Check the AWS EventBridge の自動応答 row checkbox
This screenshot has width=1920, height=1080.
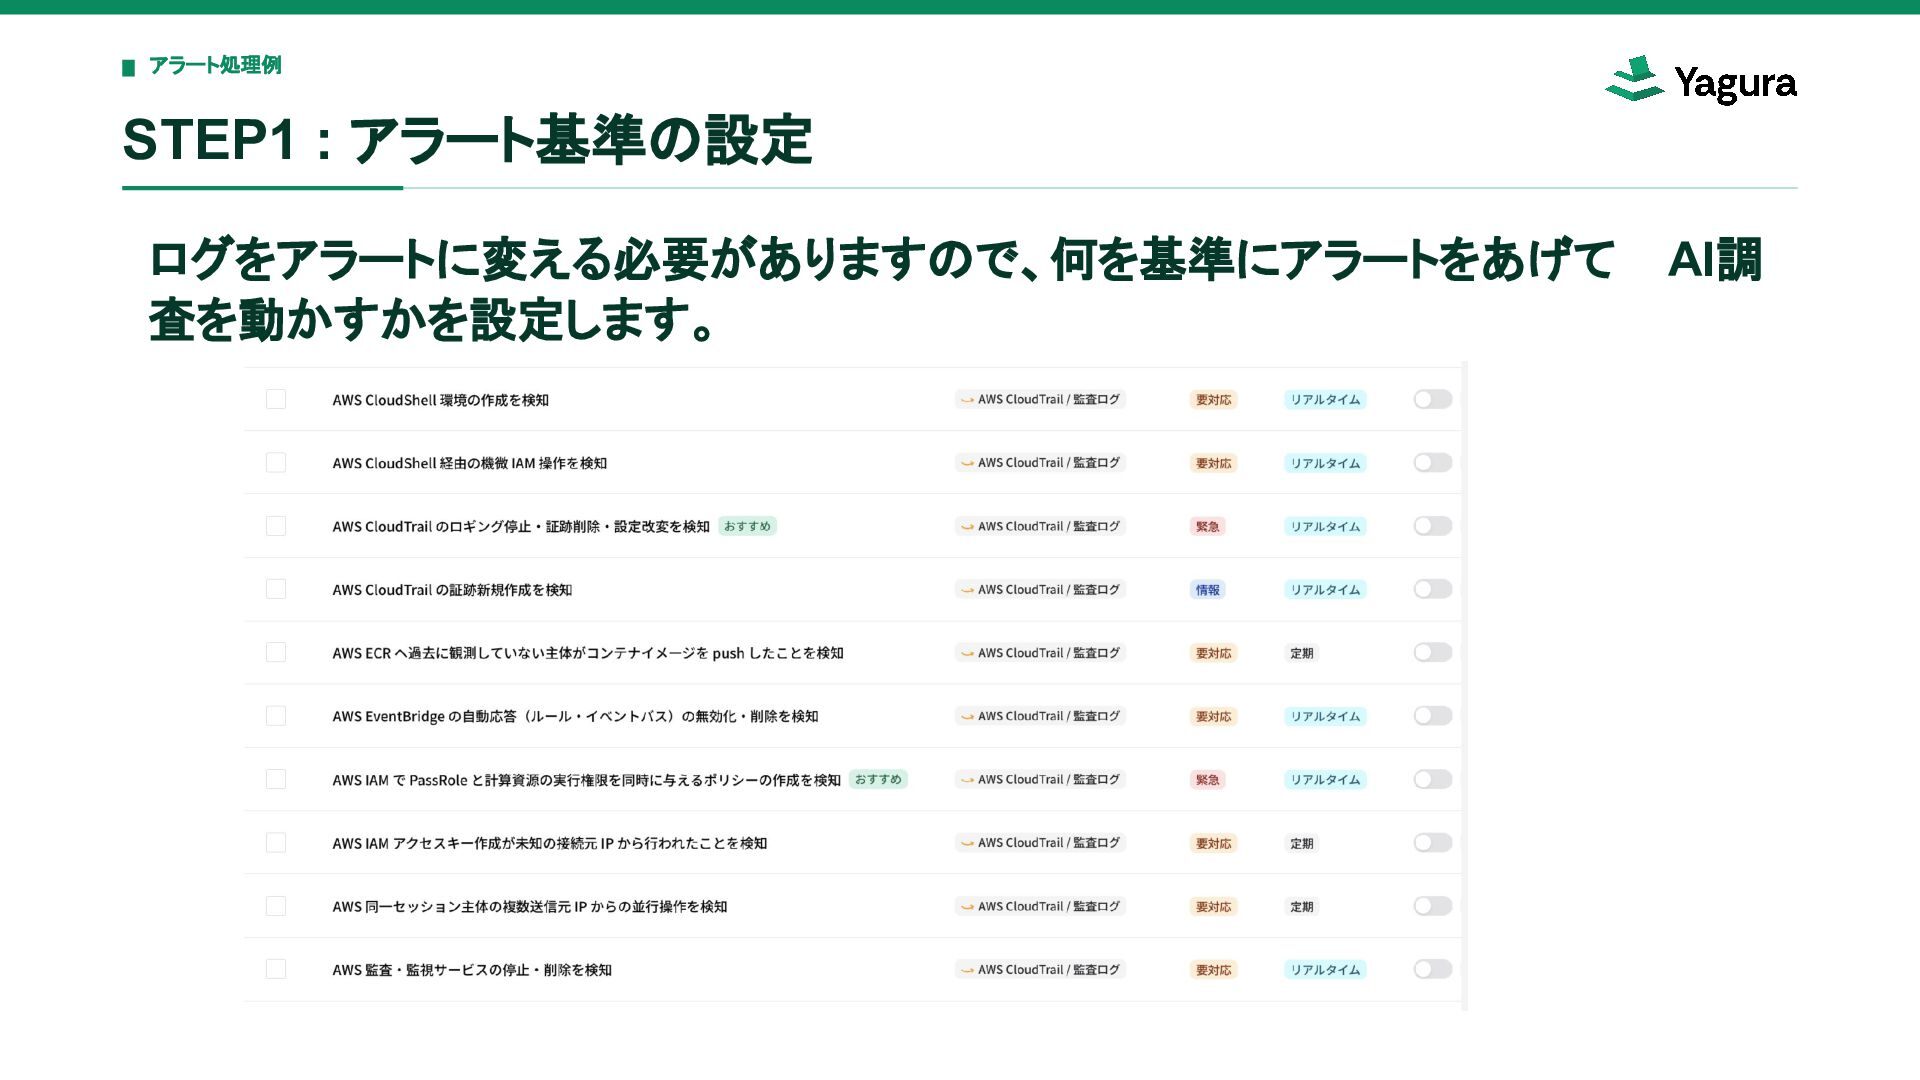(x=276, y=716)
